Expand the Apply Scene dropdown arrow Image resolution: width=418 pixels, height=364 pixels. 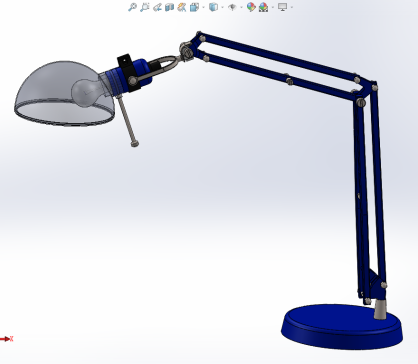click(273, 7)
